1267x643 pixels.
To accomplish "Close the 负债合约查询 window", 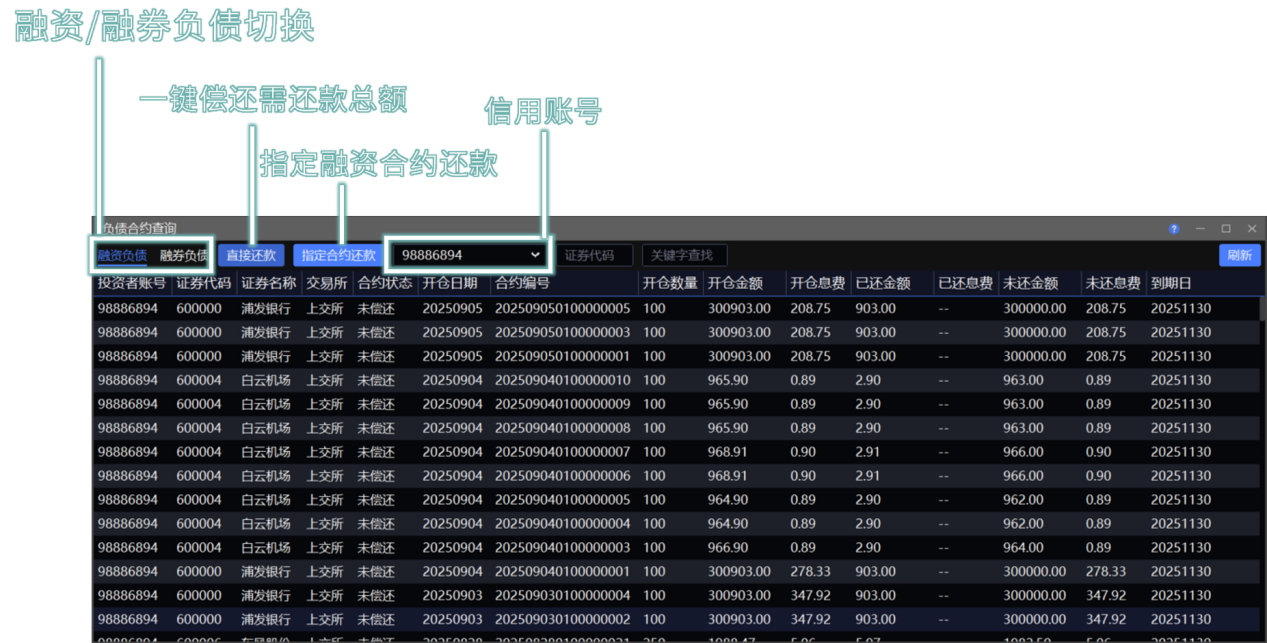I will pyautogui.click(x=1251, y=229).
